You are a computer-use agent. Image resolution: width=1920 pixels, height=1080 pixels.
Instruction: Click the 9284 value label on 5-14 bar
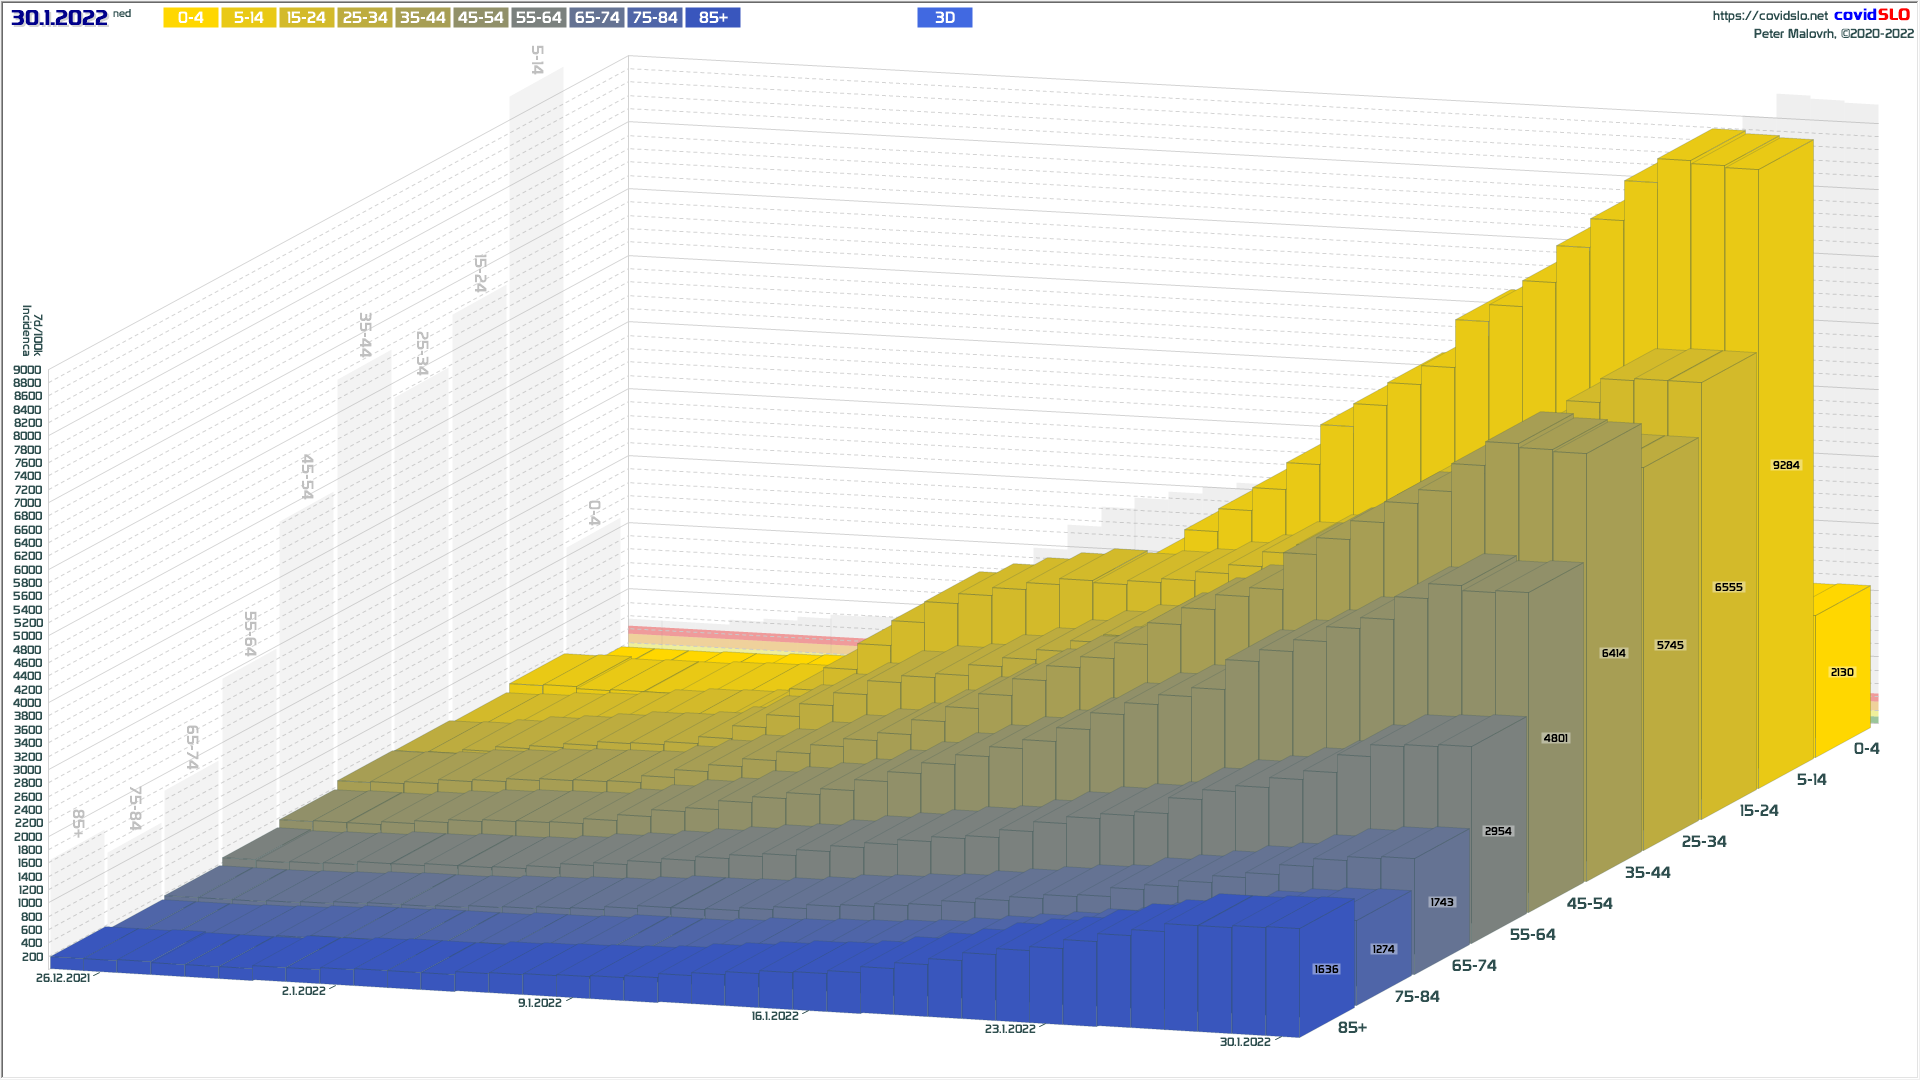point(1785,465)
